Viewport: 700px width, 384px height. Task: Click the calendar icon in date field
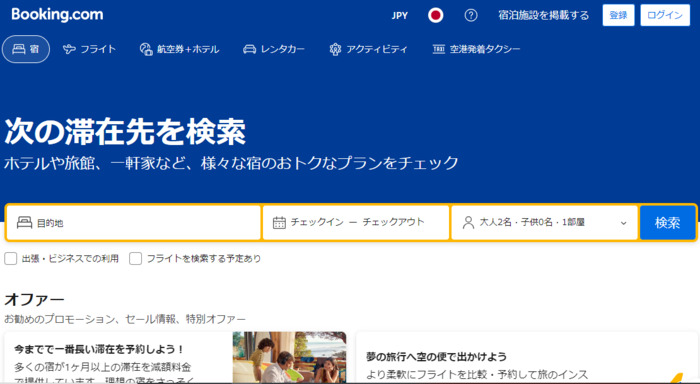click(279, 222)
